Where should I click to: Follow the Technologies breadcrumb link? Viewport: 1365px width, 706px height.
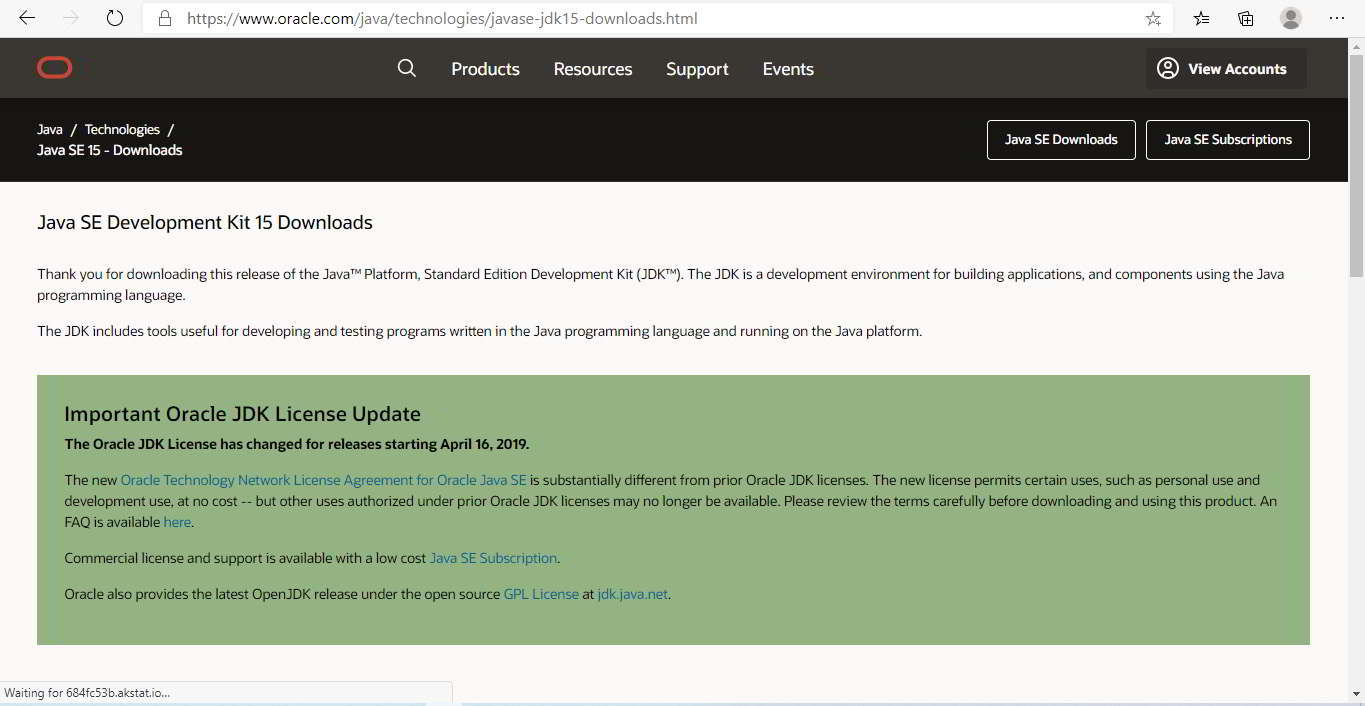click(x=122, y=129)
